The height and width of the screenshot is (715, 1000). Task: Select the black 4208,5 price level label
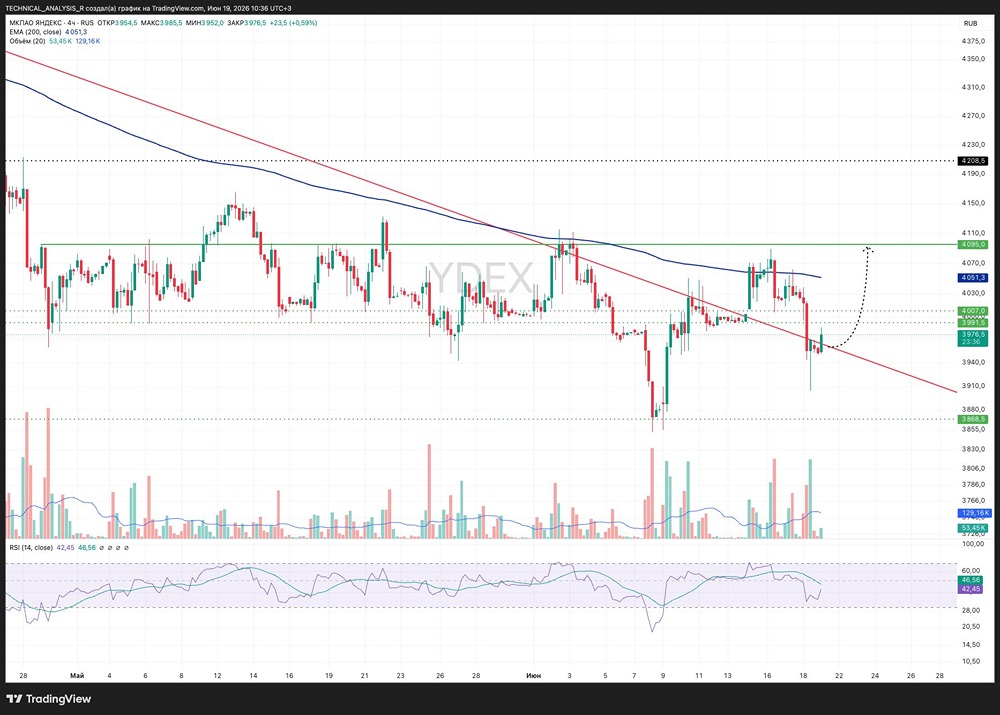973,161
